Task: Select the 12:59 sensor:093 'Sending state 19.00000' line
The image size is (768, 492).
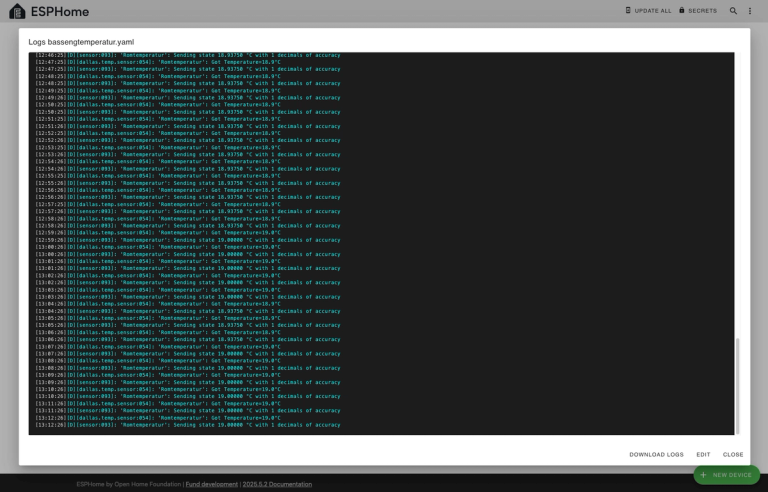Action: [188, 240]
